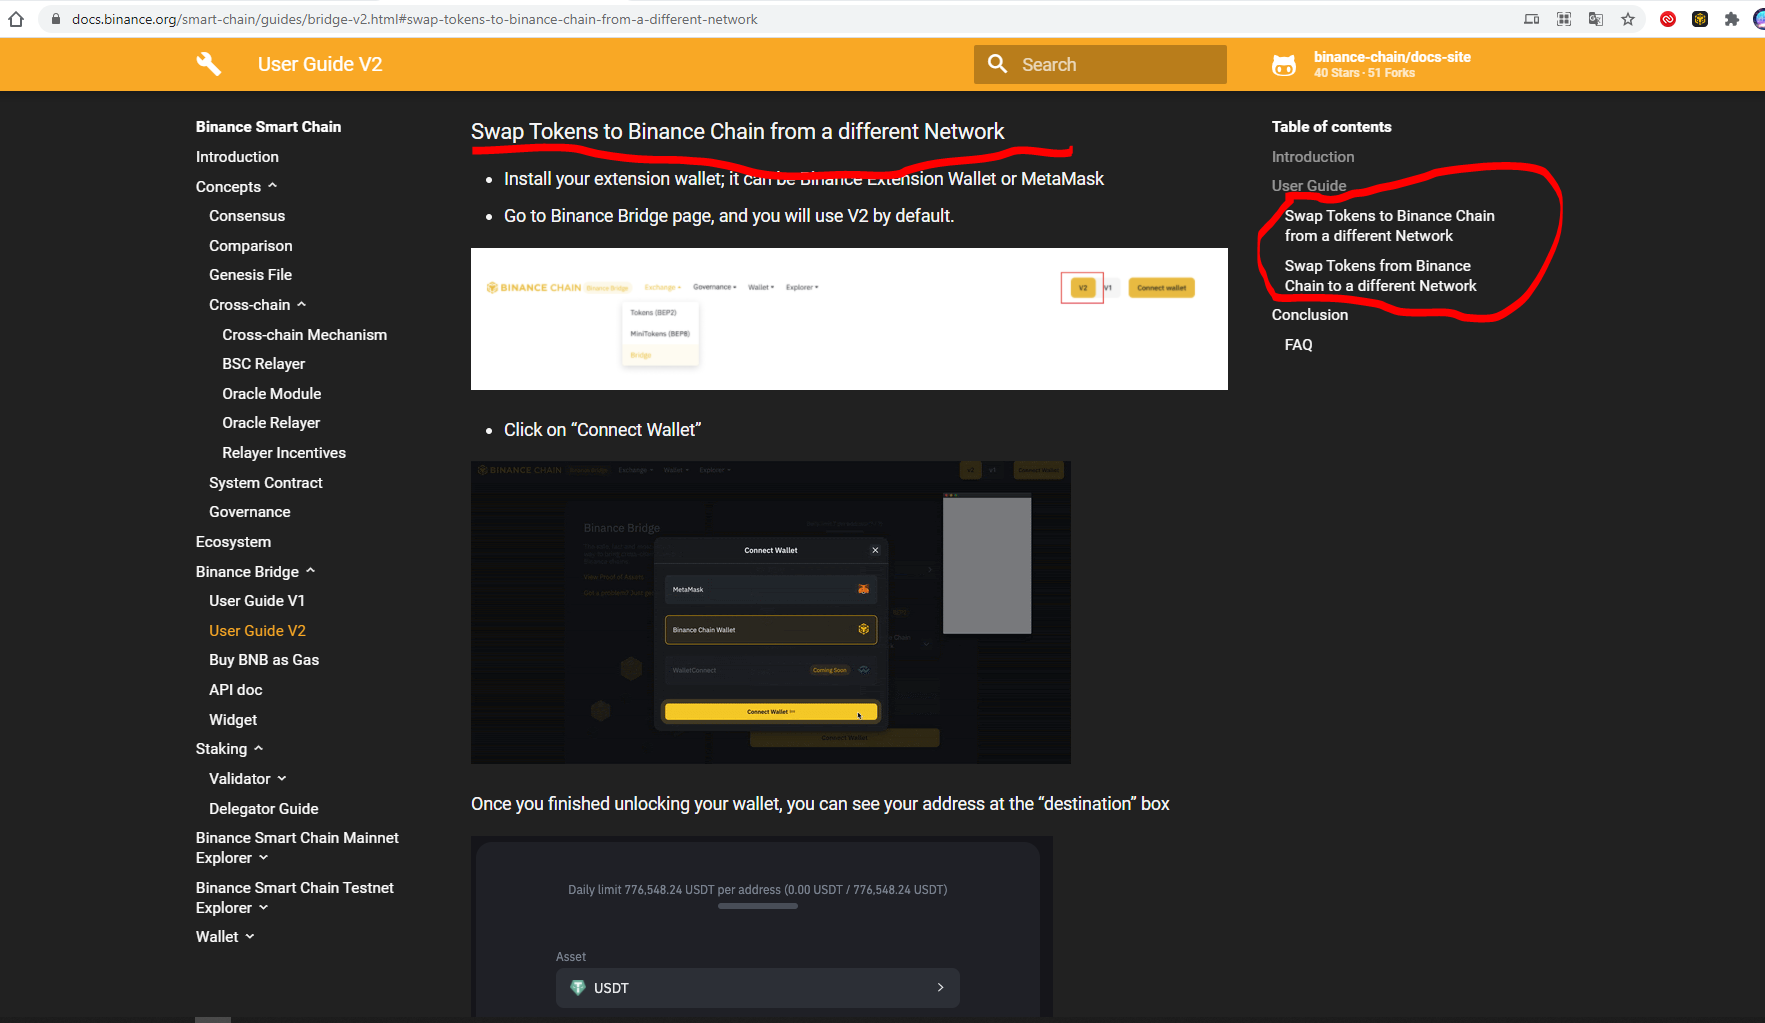Click the User Guide V2 header title
Image resolution: width=1765 pixels, height=1023 pixels.
(x=320, y=64)
